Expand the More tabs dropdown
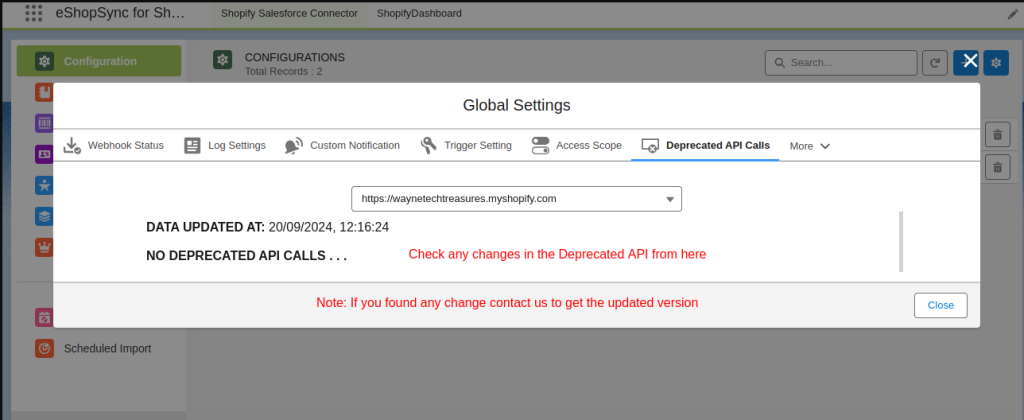 click(810, 146)
